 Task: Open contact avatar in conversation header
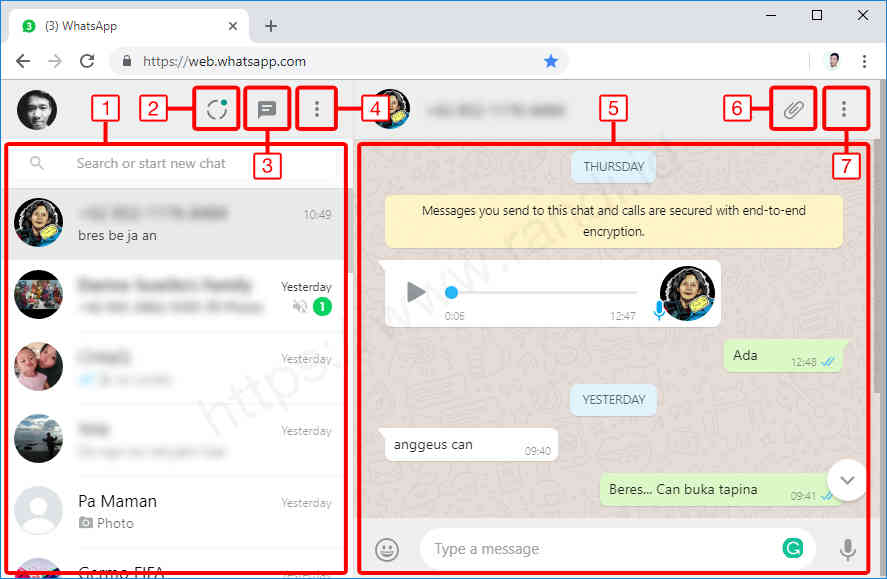click(390, 109)
